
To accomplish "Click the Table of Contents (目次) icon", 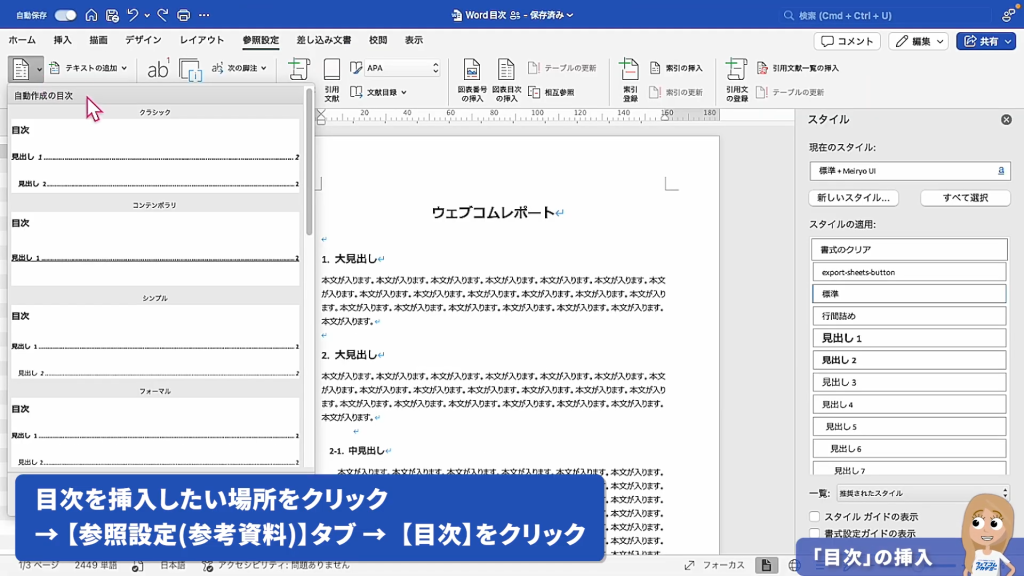I will pyautogui.click(x=21, y=69).
